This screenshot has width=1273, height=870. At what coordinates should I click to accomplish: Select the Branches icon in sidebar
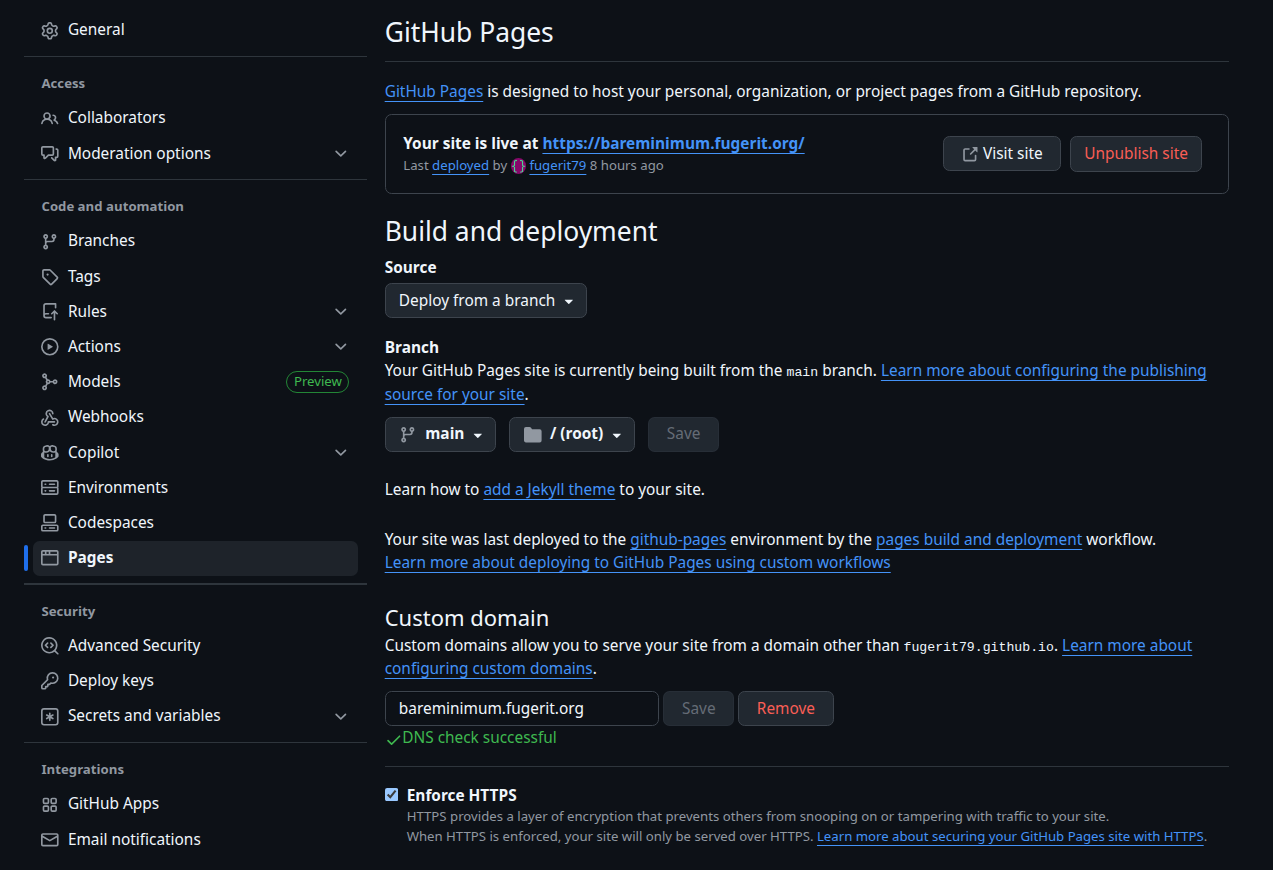pyautogui.click(x=50, y=240)
